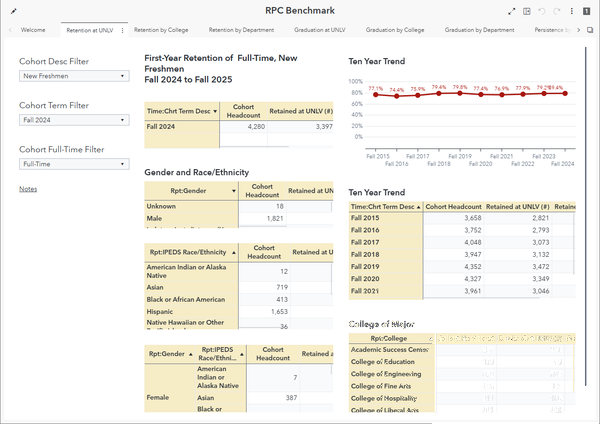Click the undo arrow icon
The width and height of the screenshot is (600, 424).
click(542, 11)
